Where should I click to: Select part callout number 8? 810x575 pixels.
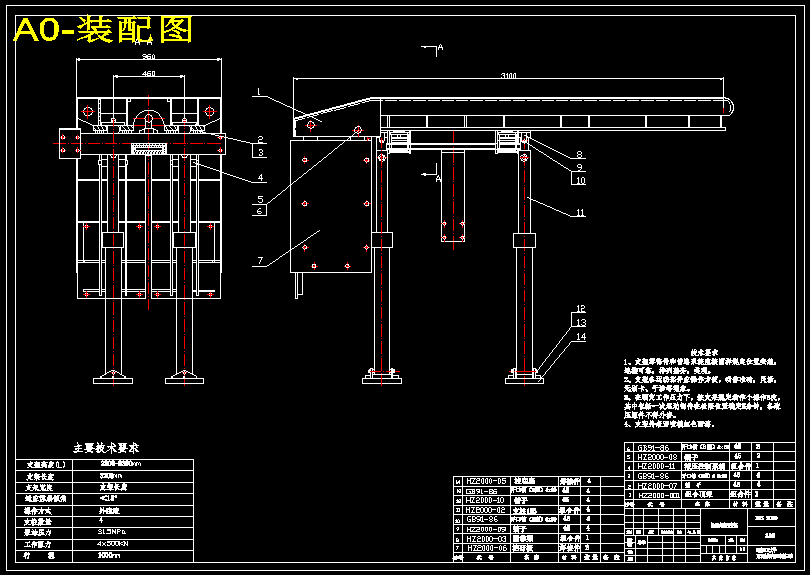click(579, 154)
